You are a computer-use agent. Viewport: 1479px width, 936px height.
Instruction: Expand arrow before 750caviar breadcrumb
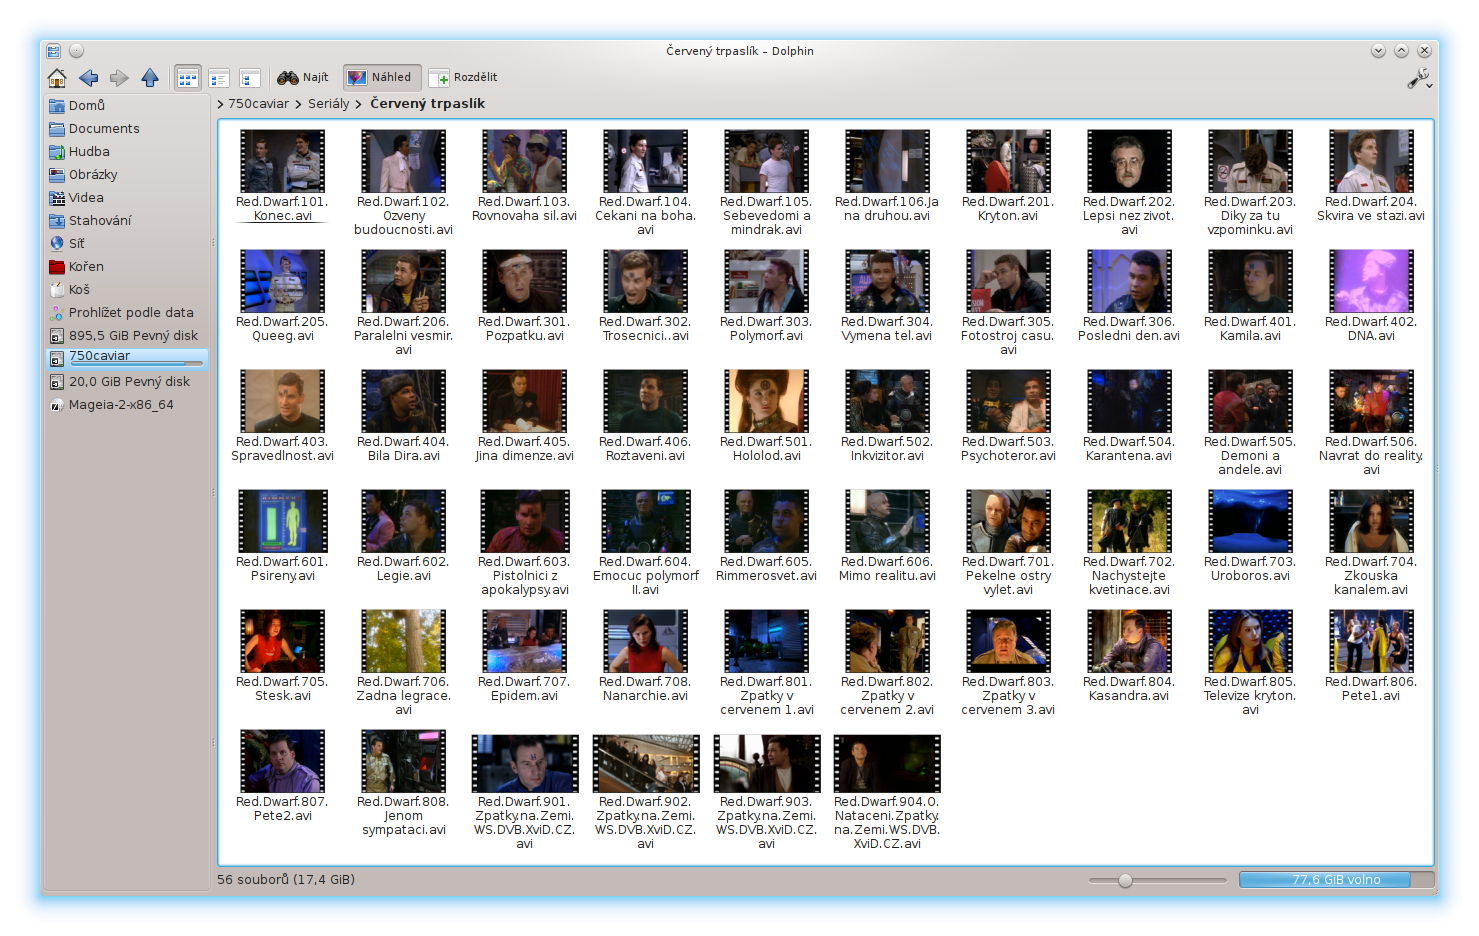pos(221,104)
